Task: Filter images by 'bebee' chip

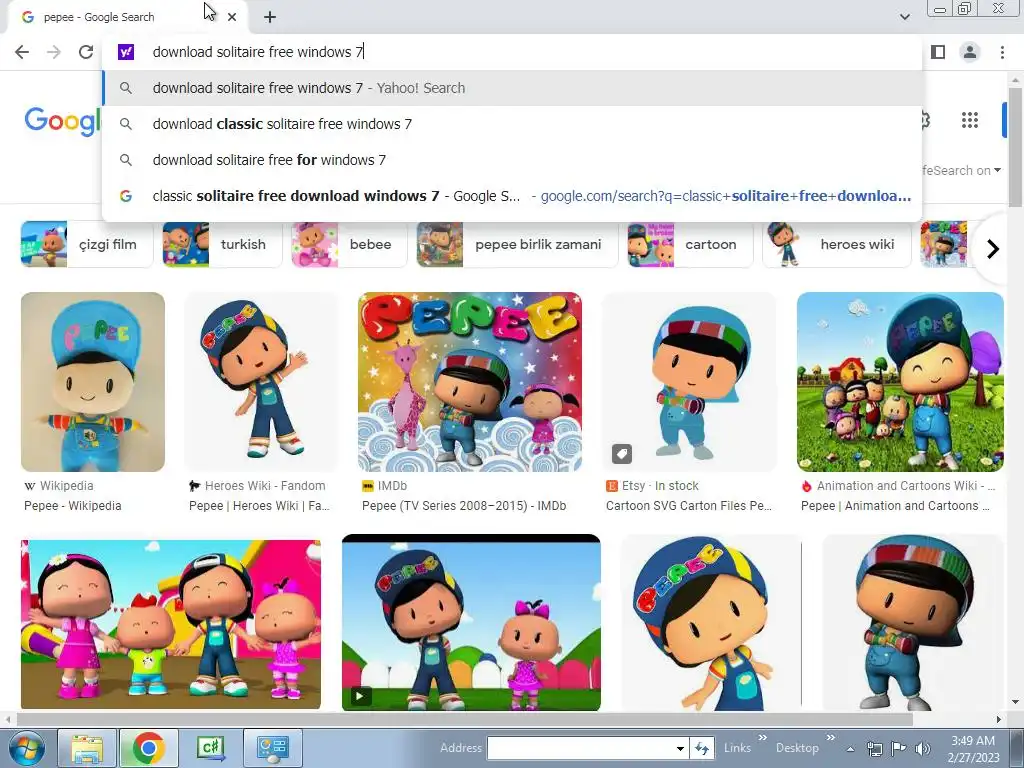Action: pos(349,244)
